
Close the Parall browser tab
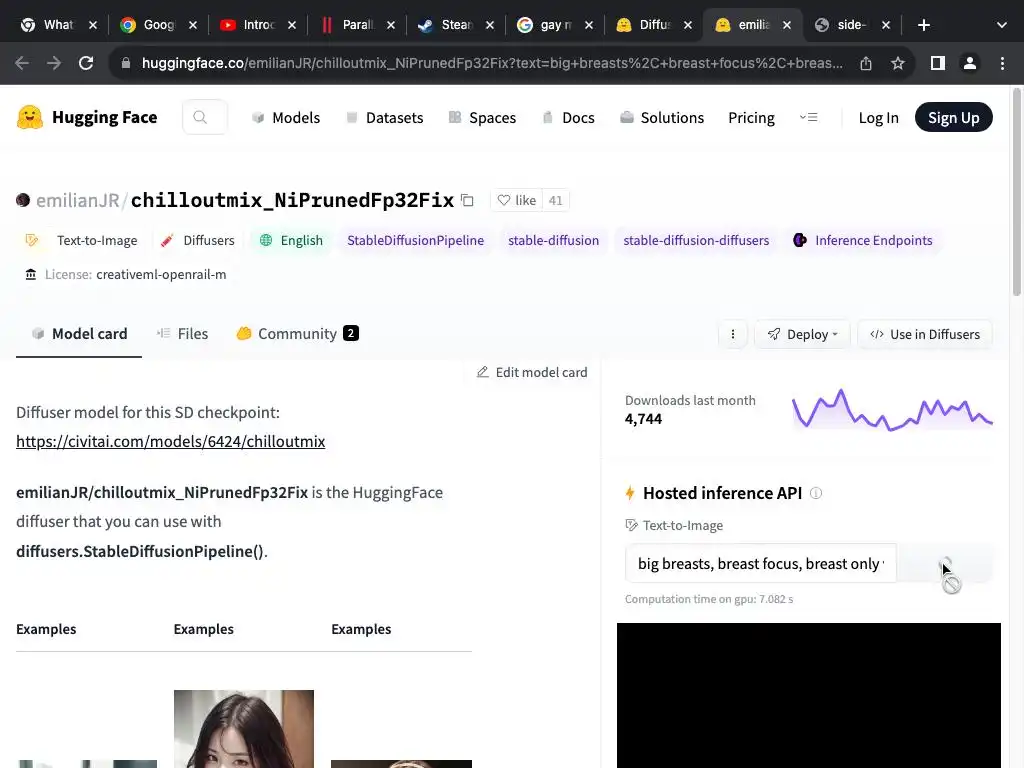point(391,25)
